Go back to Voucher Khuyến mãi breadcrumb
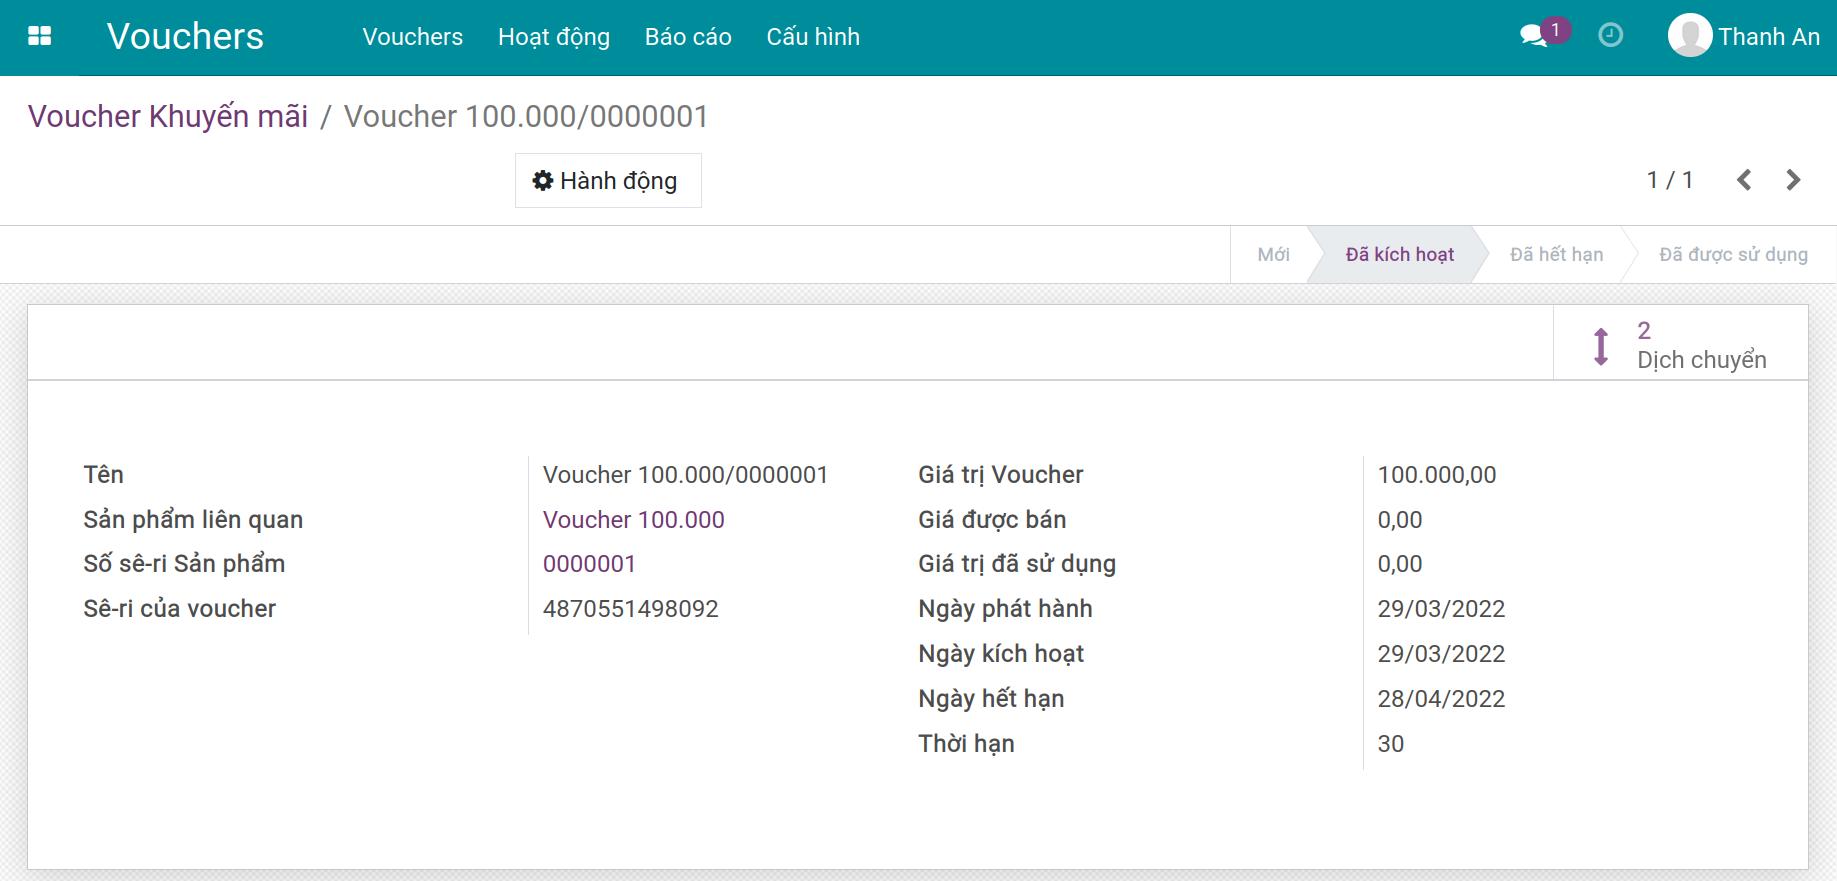This screenshot has height=881, width=1837. click(168, 117)
